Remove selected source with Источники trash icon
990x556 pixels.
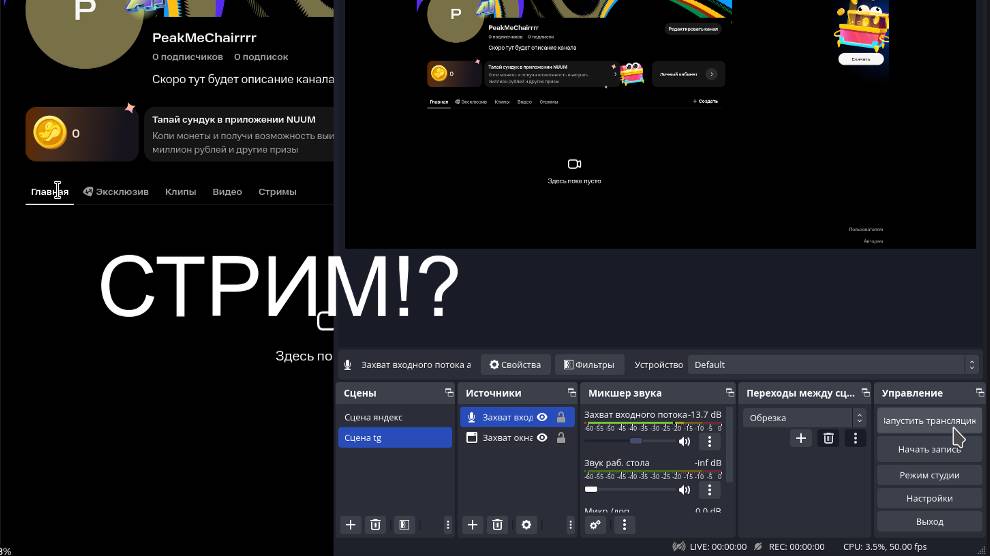click(498, 524)
